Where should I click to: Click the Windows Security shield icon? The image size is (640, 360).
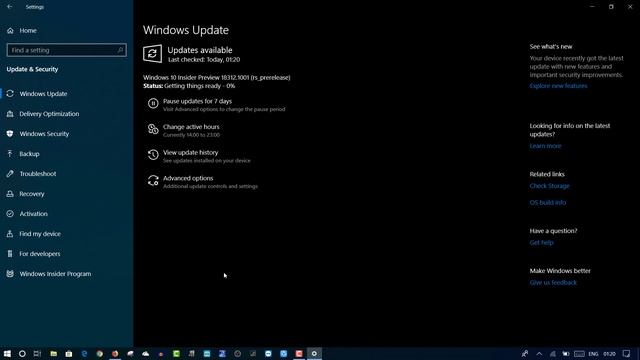[x=10, y=134]
